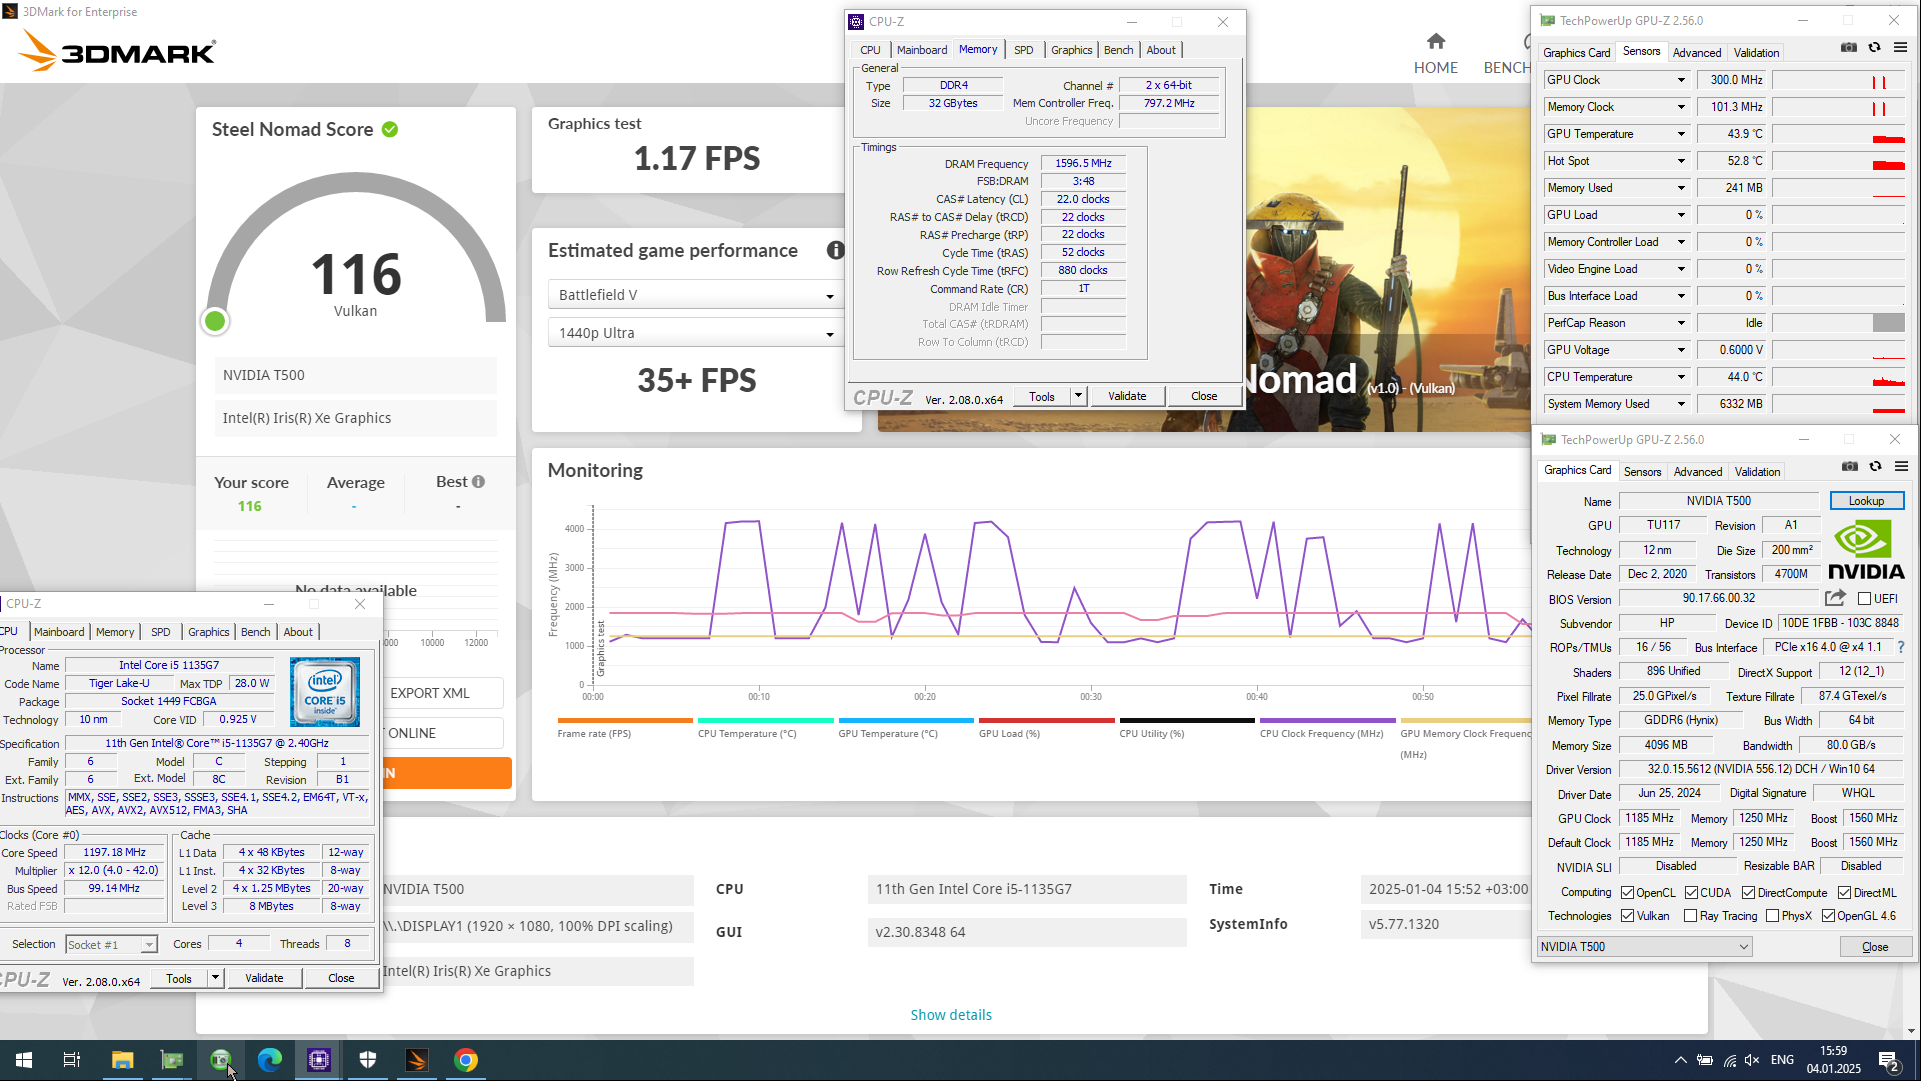Click the green verified score checkmark

(x=390, y=129)
